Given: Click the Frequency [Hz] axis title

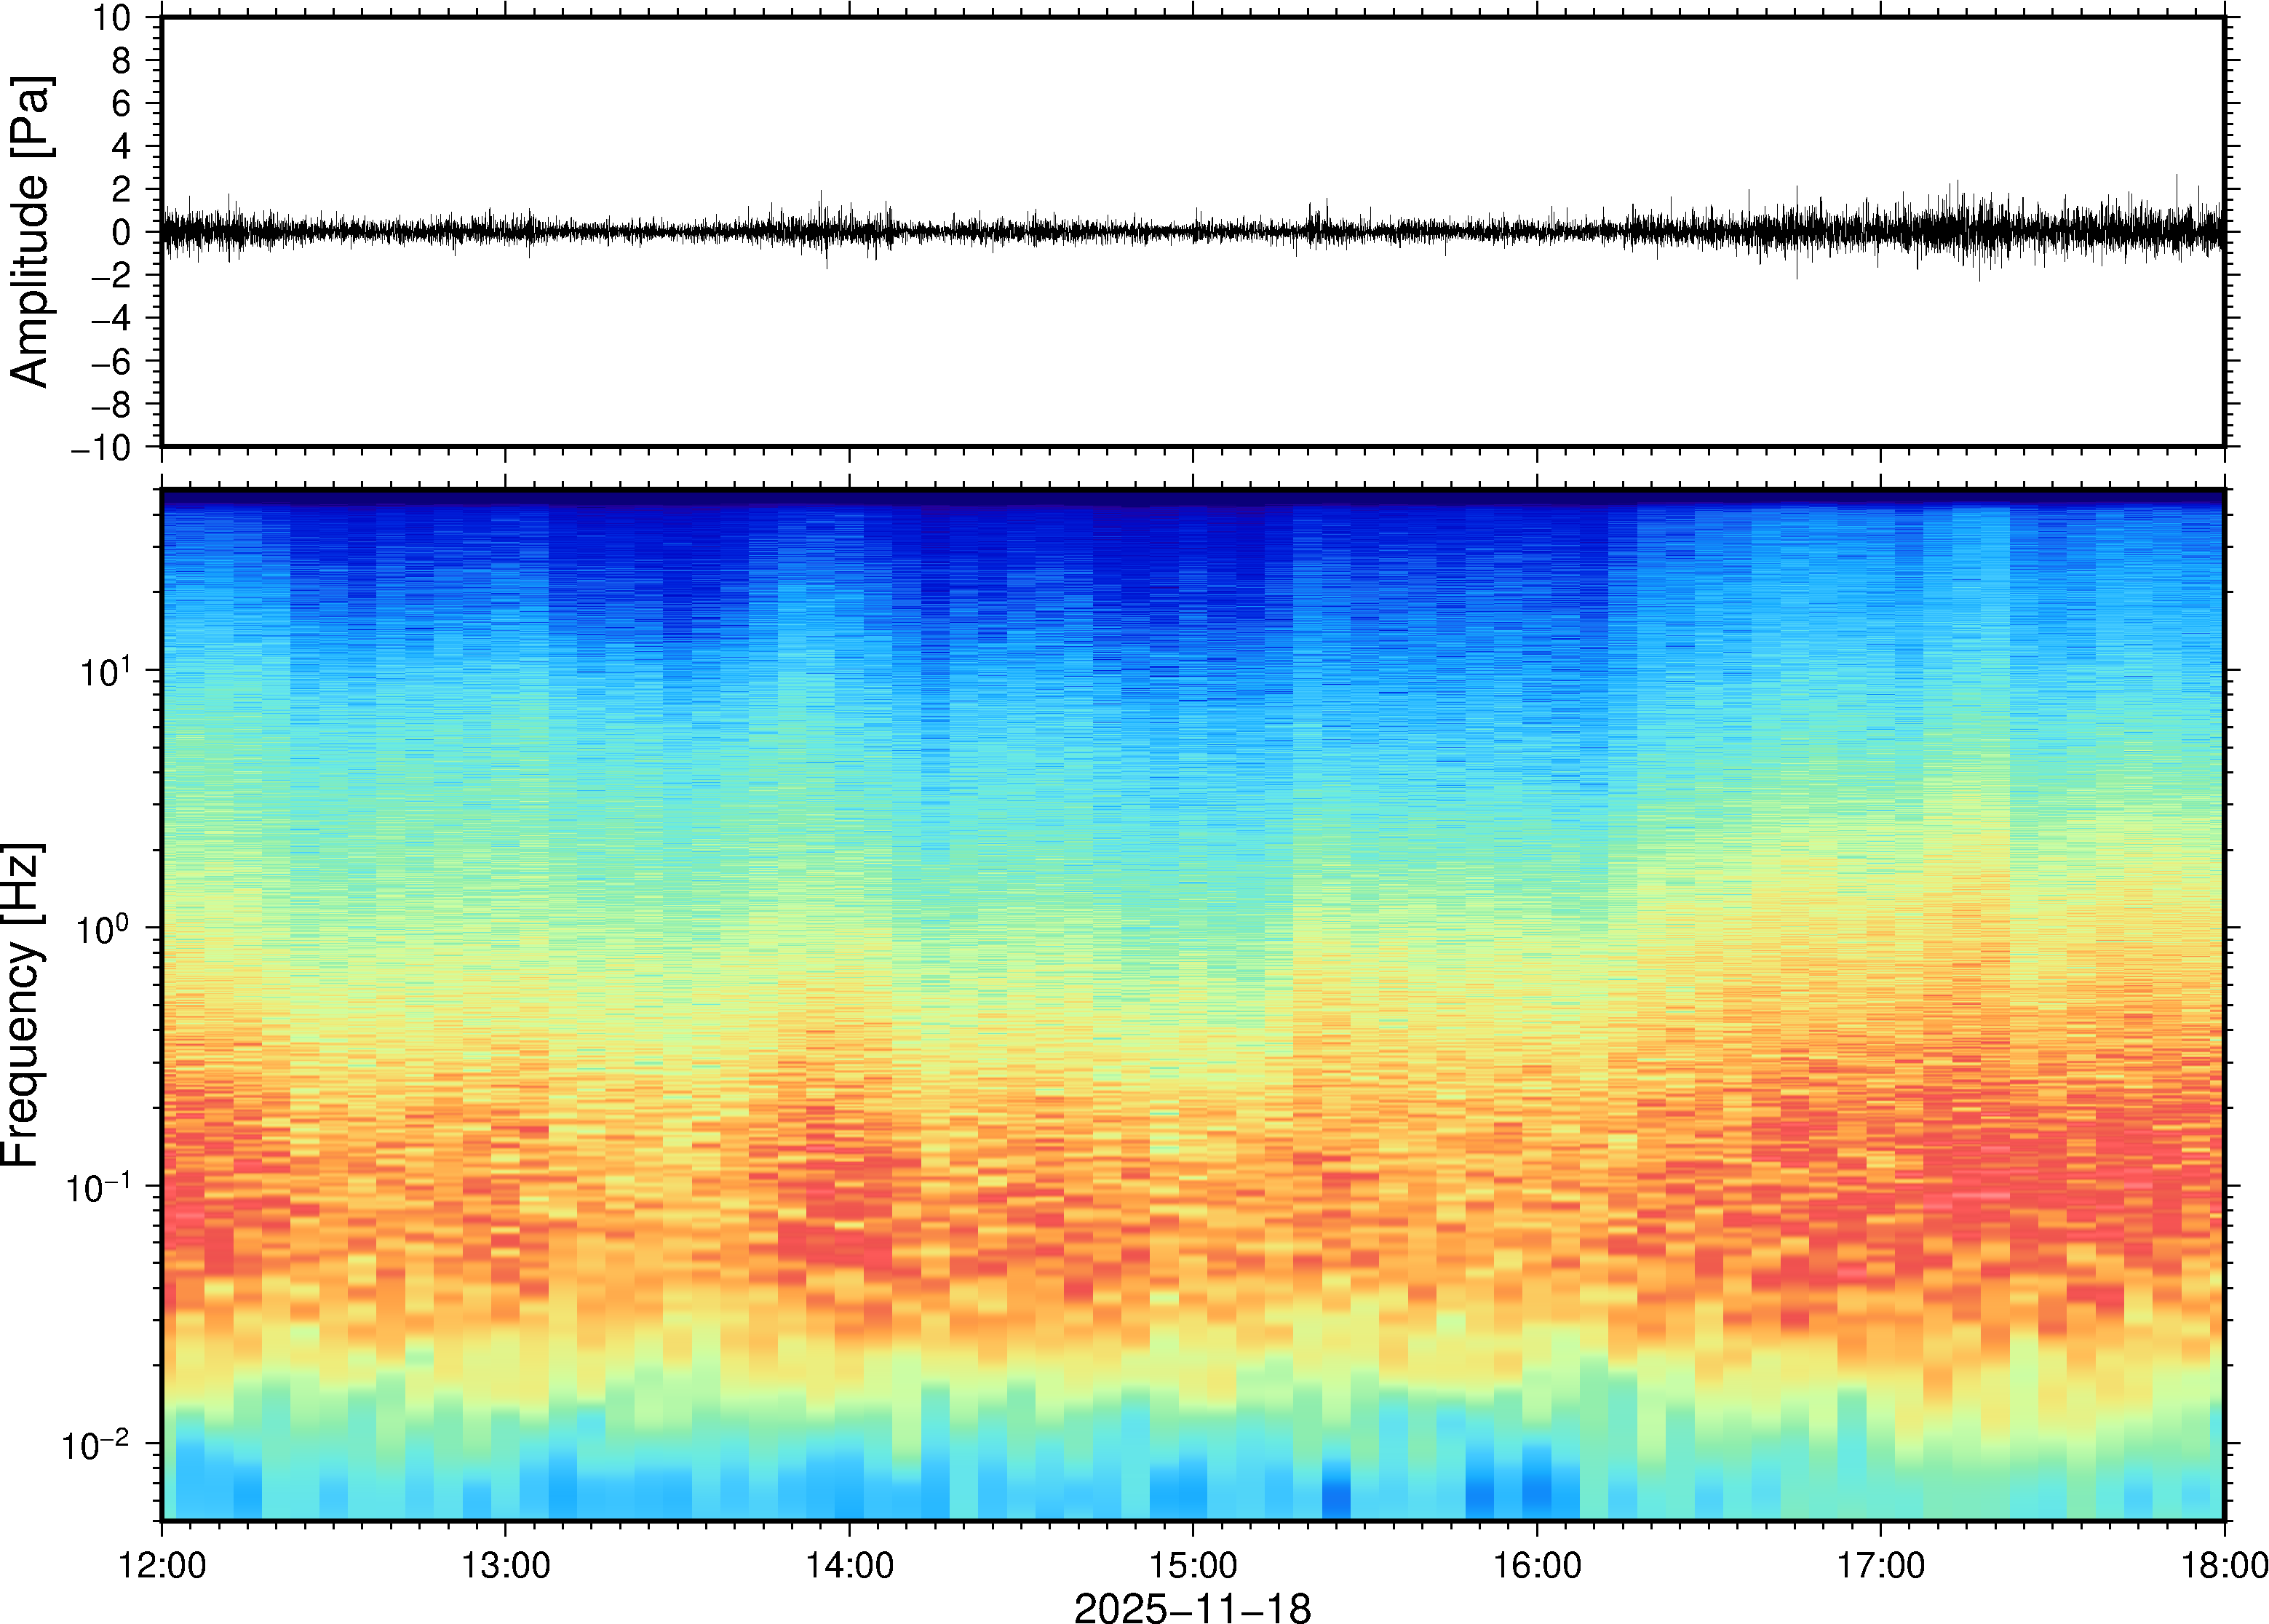Looking at the screenshot, I should pyautogui.click(x=22, y=1005).
